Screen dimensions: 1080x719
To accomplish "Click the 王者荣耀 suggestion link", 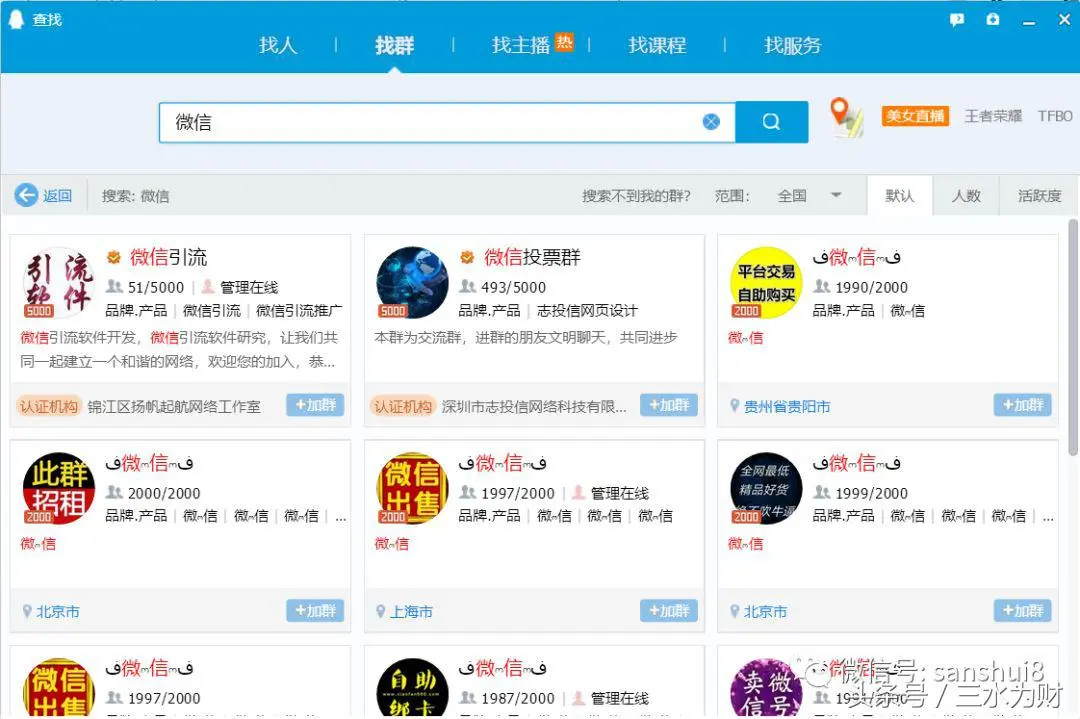I will point(993,116).
